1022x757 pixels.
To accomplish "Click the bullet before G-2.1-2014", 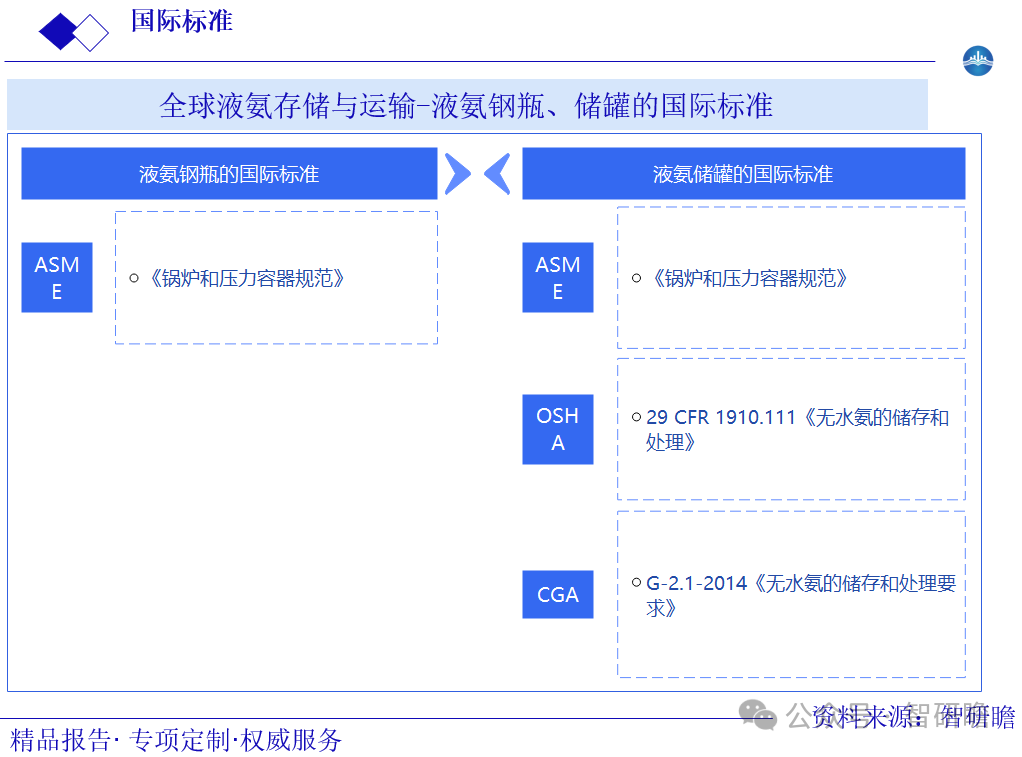I will click(x=636, y=582).
